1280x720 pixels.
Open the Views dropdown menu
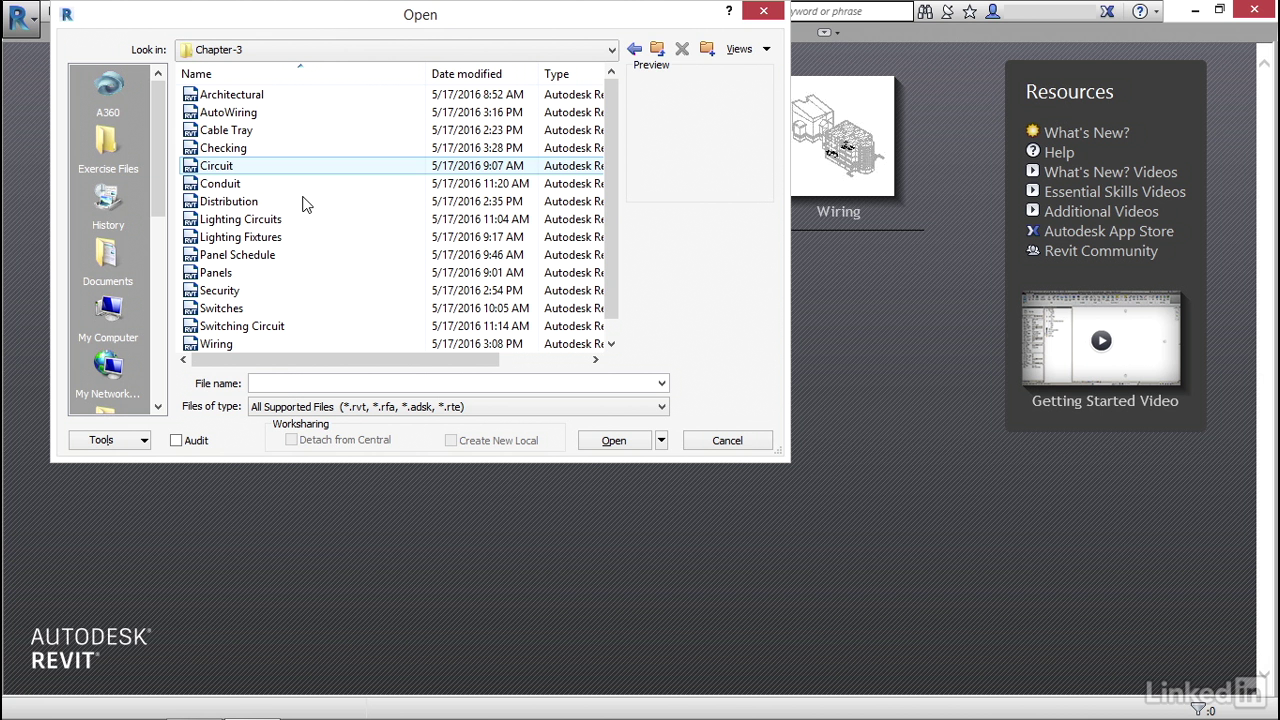[x=748, y=49]
